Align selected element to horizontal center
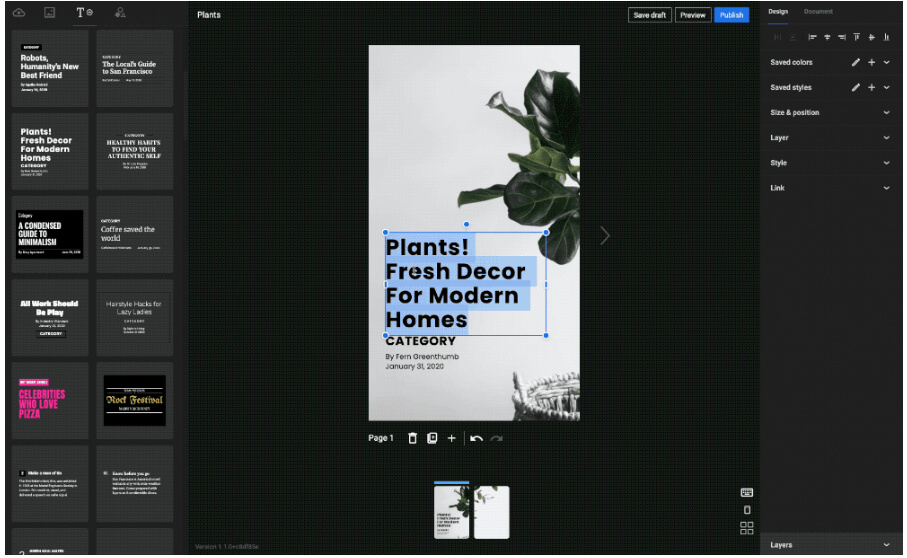Viewport: 907px width, 558px height. 827,37
